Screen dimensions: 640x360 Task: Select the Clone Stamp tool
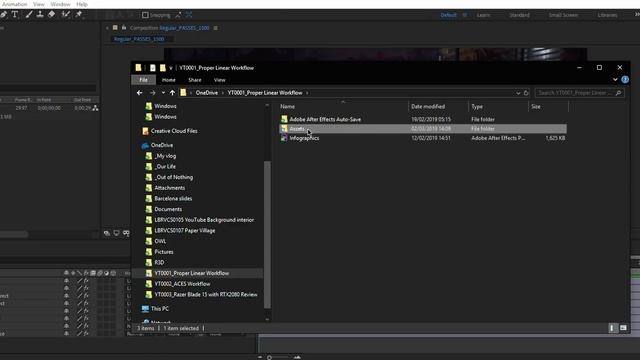pos(40,15)
